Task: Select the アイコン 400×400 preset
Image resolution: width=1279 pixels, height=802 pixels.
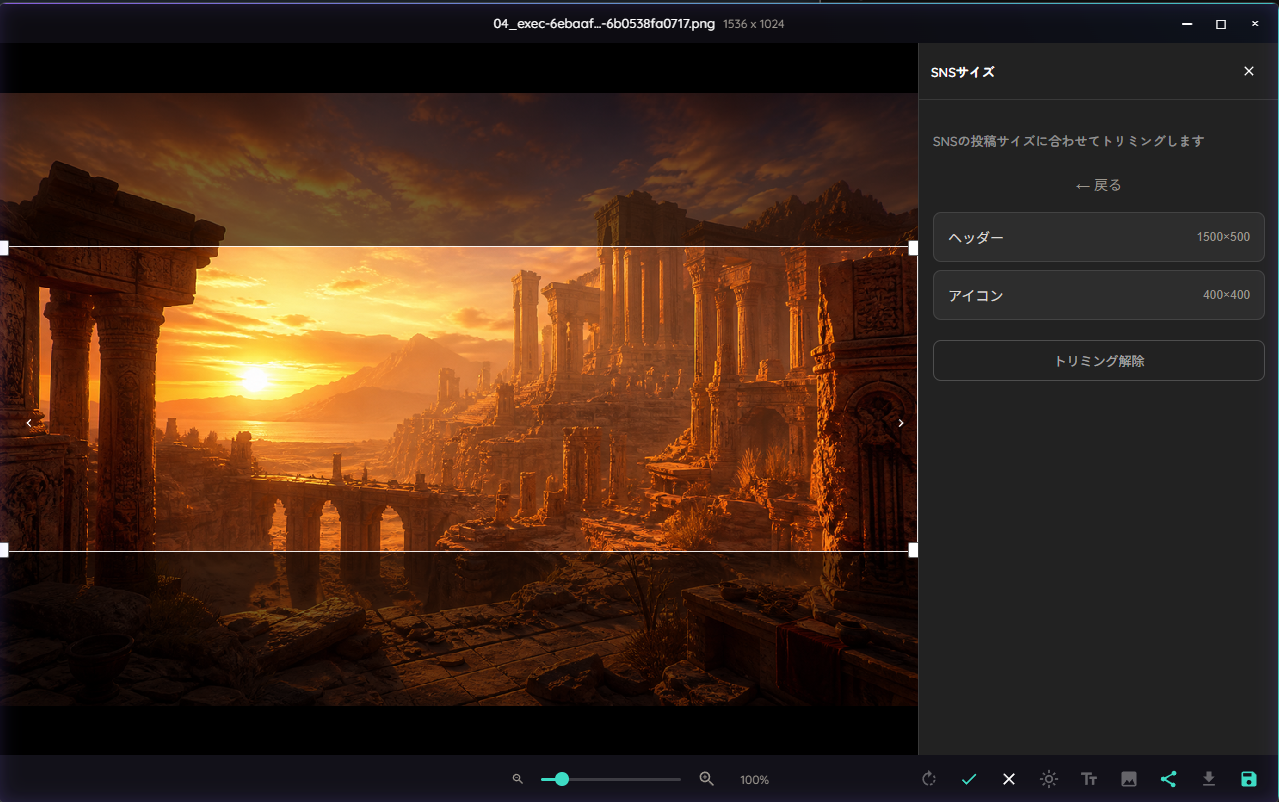Action: click(1099, 295)
